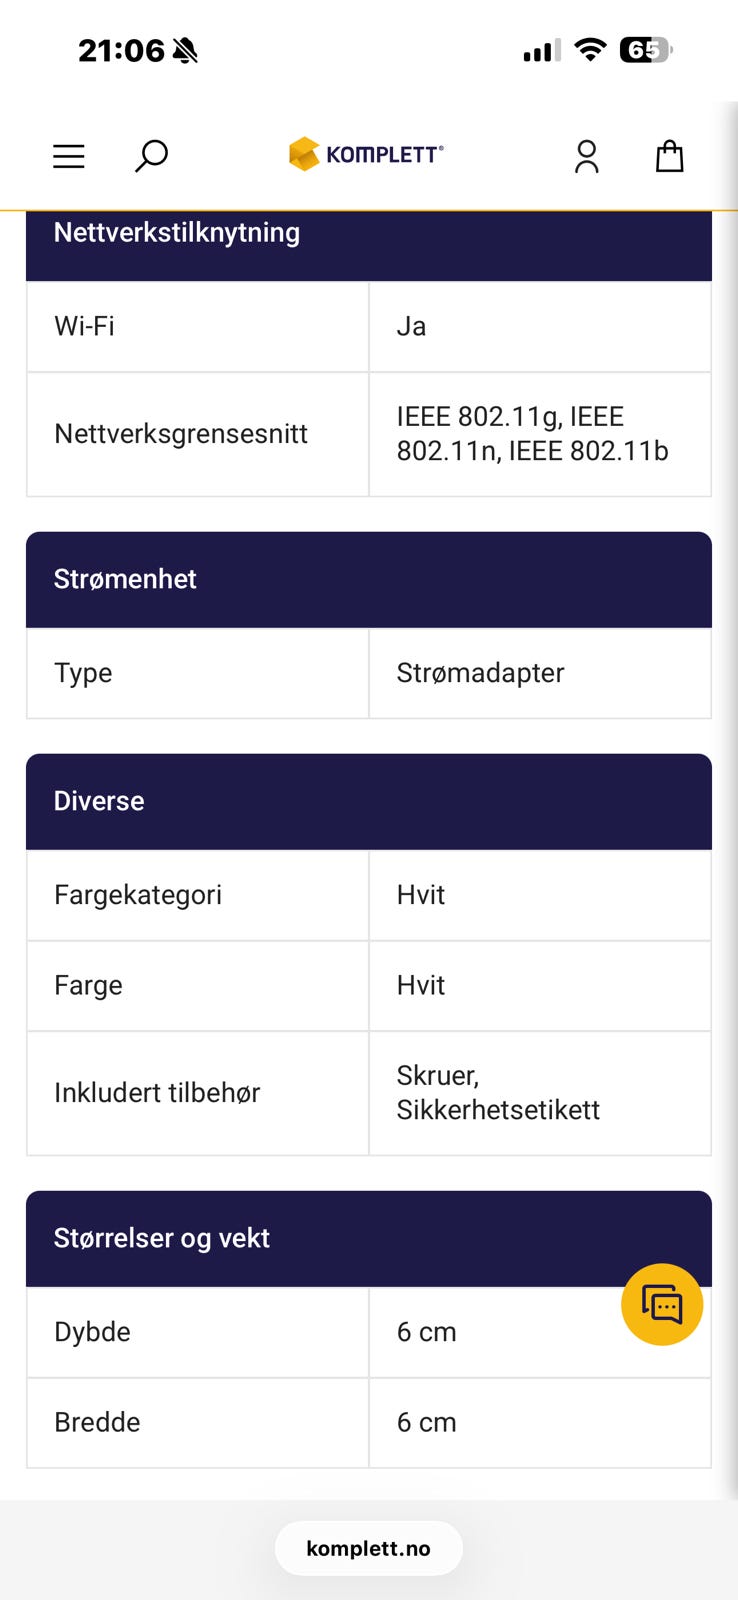
Task: Open the yellow chat support button
Action: [x=661, y=1304]
